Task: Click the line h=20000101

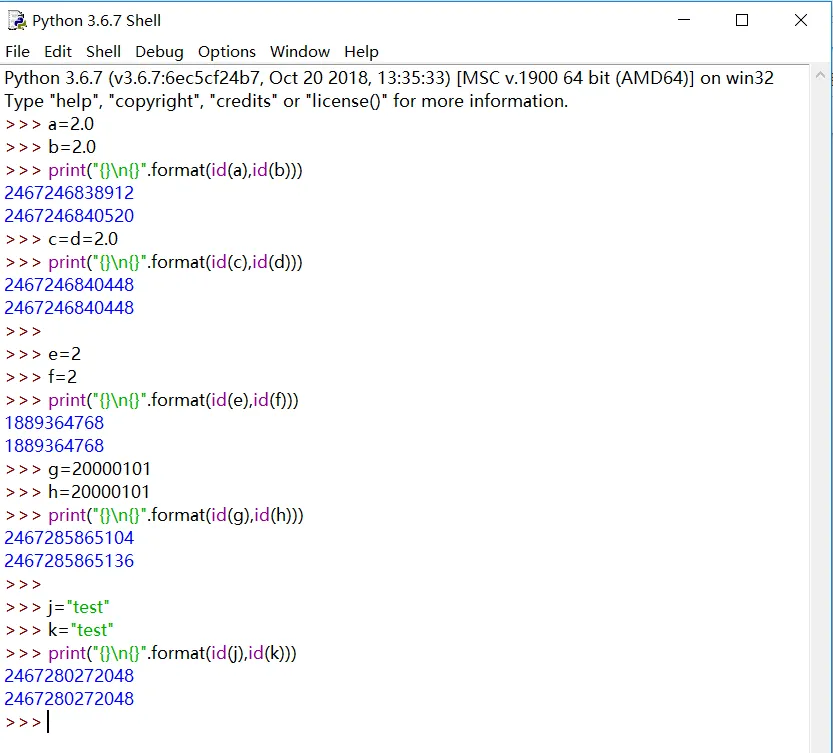Action: (x=99, y=492)
